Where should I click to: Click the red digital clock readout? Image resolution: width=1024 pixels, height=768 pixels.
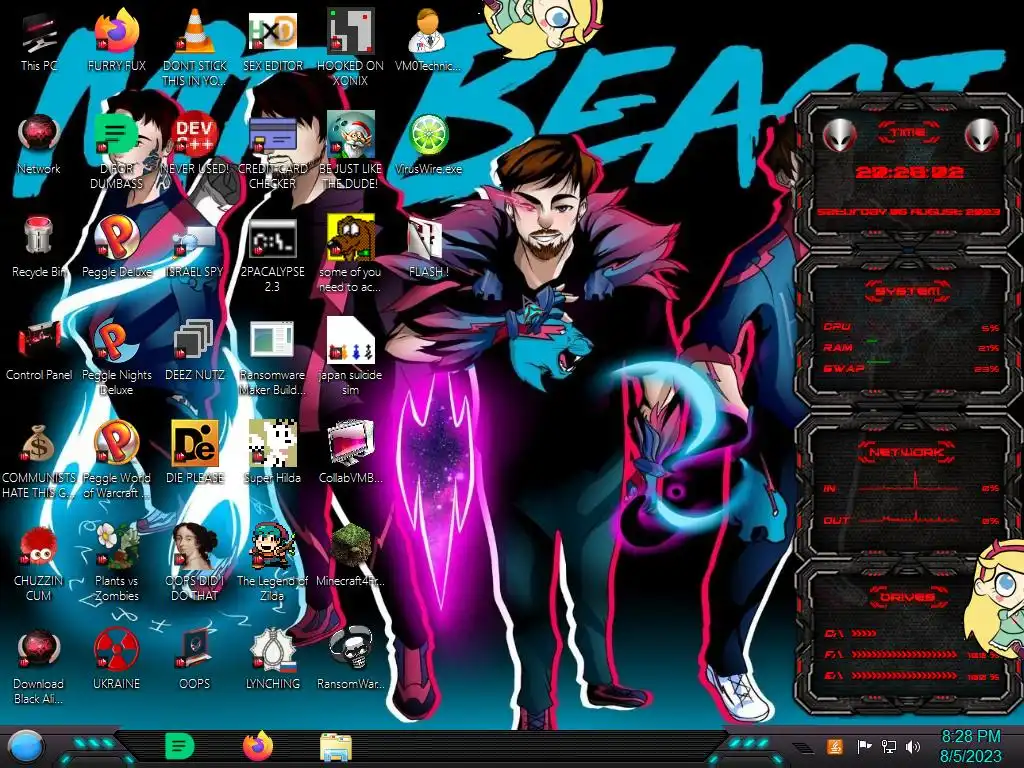click(x=909, y=172)
